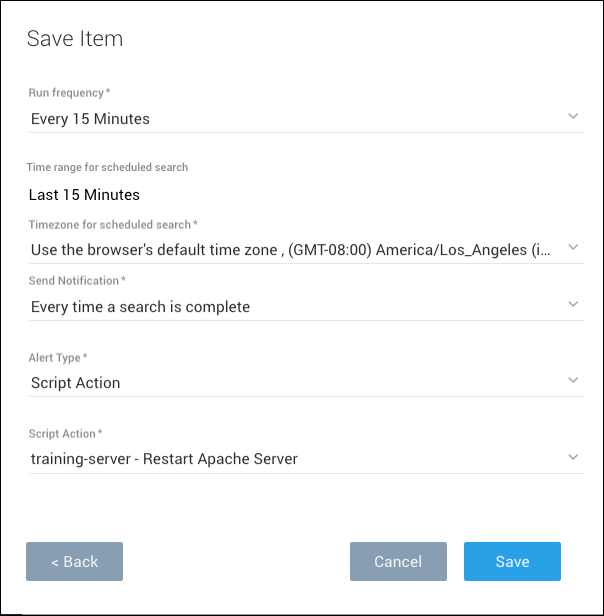The height and width of the screenshot is (616, 604).
Task: Click the Timezone field chevron arrow
Action: point(573,246)
